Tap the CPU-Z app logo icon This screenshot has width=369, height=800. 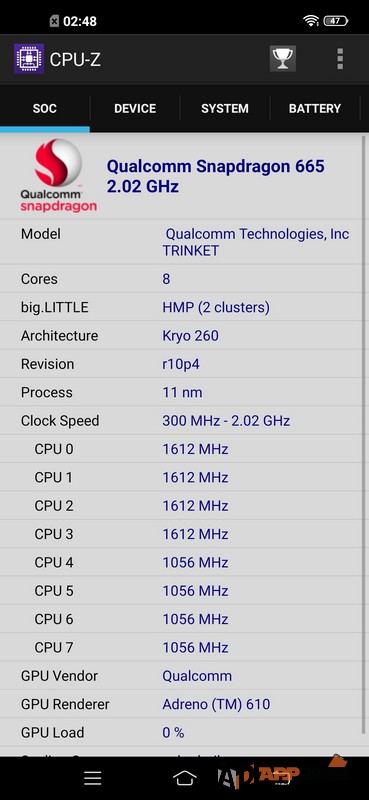pyautogui.click(x=29, y=59)
